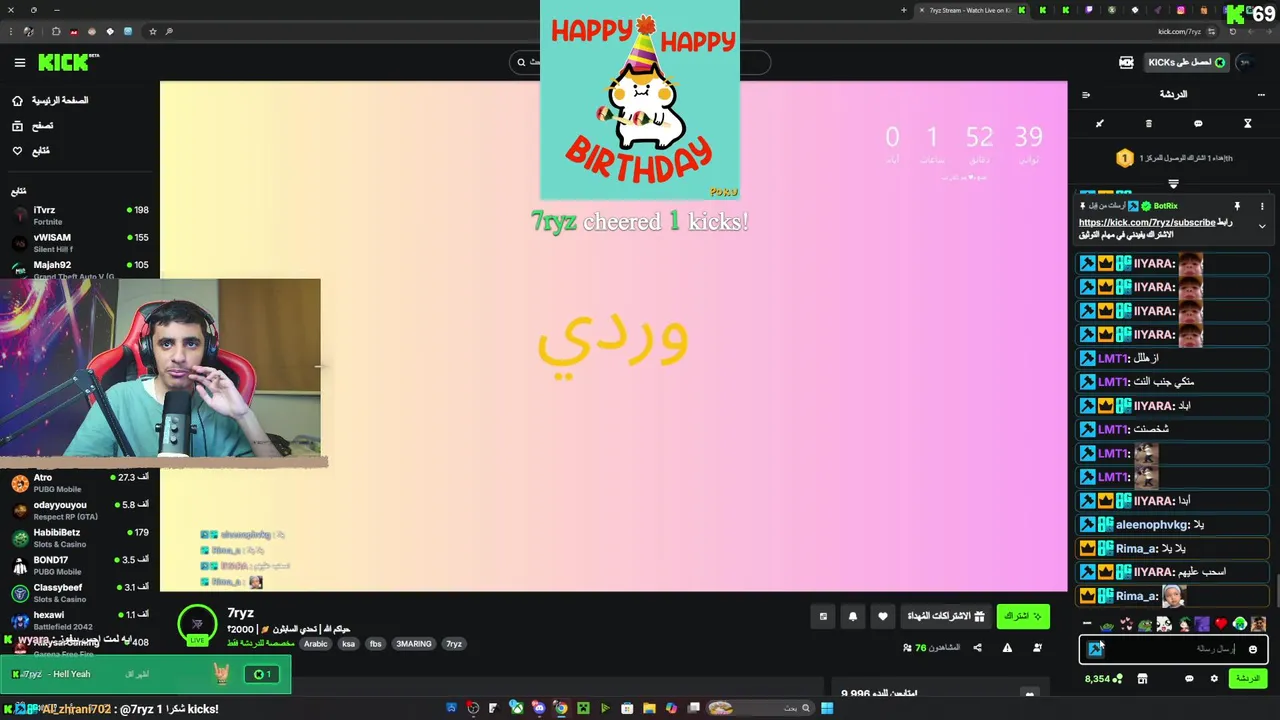
Task: Click the Get KICKs button
Action: 1186,63
